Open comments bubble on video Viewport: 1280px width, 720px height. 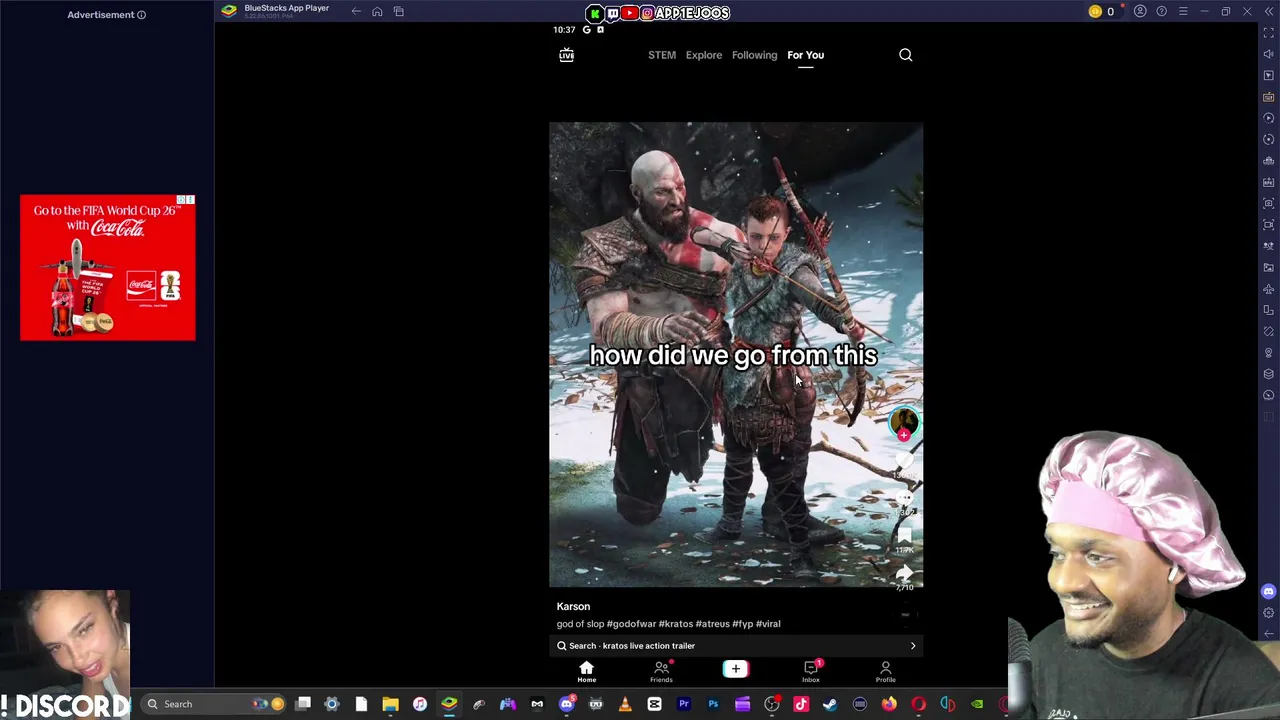click(904, 499)
